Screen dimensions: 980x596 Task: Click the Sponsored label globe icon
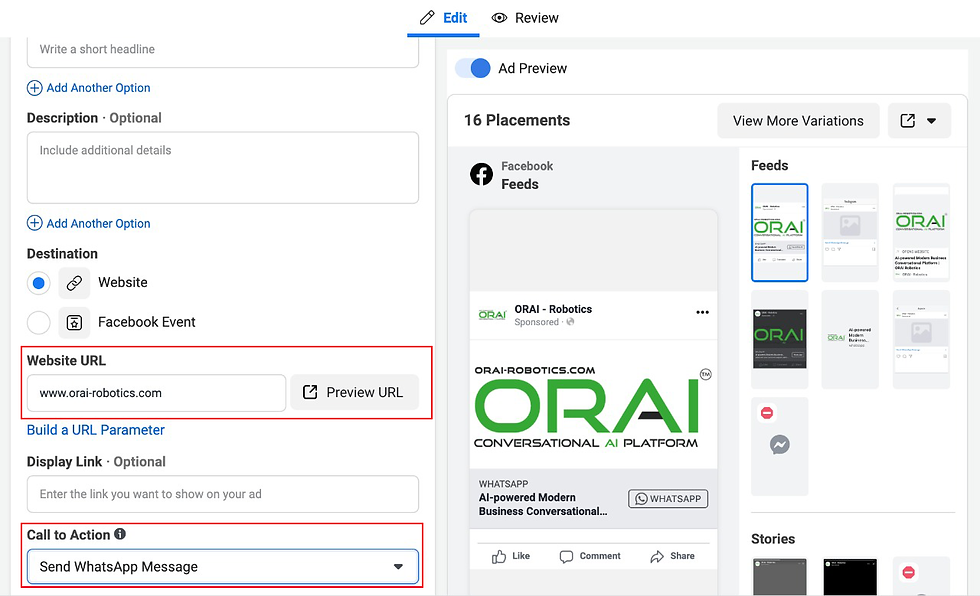click(570, 322)
